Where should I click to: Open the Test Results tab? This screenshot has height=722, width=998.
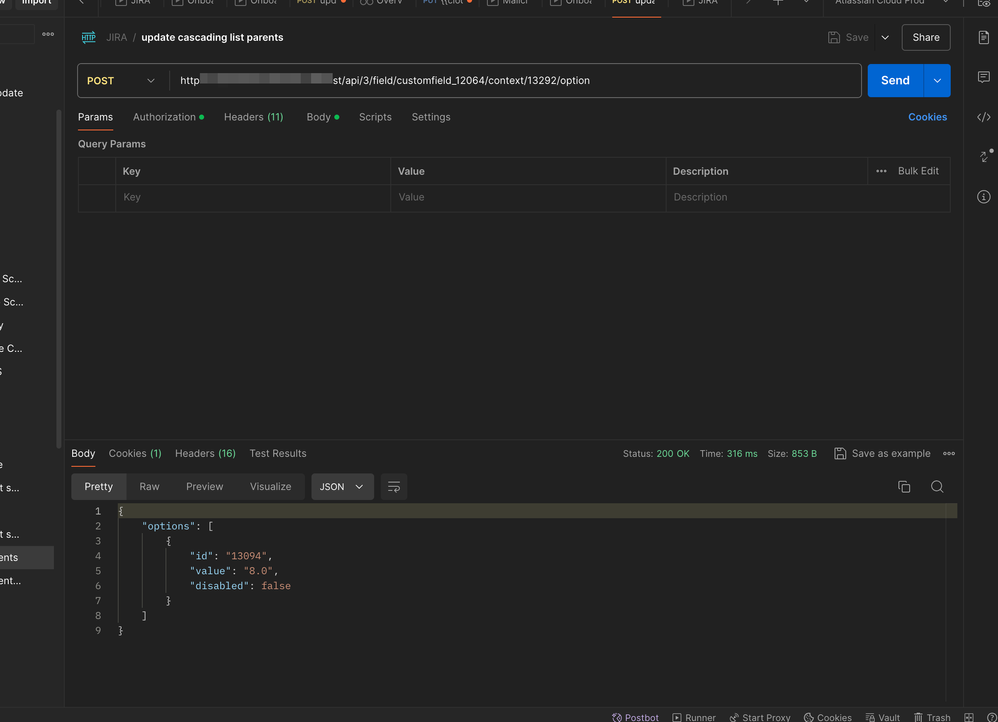point(278,454)
